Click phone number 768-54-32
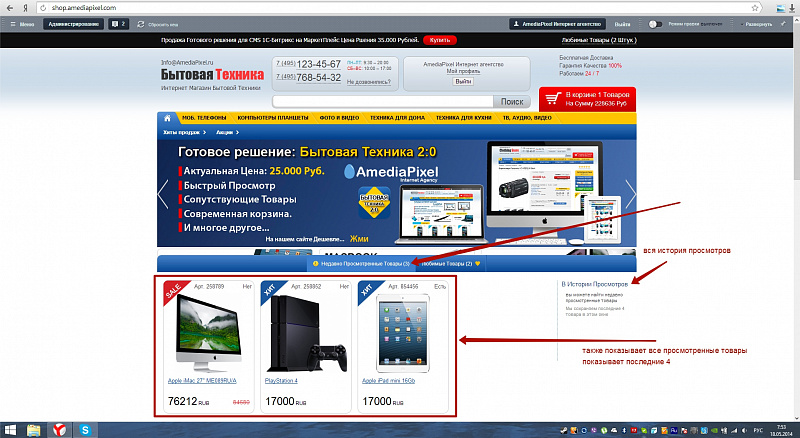Viewport: 800px width, 438px height. 318,78
